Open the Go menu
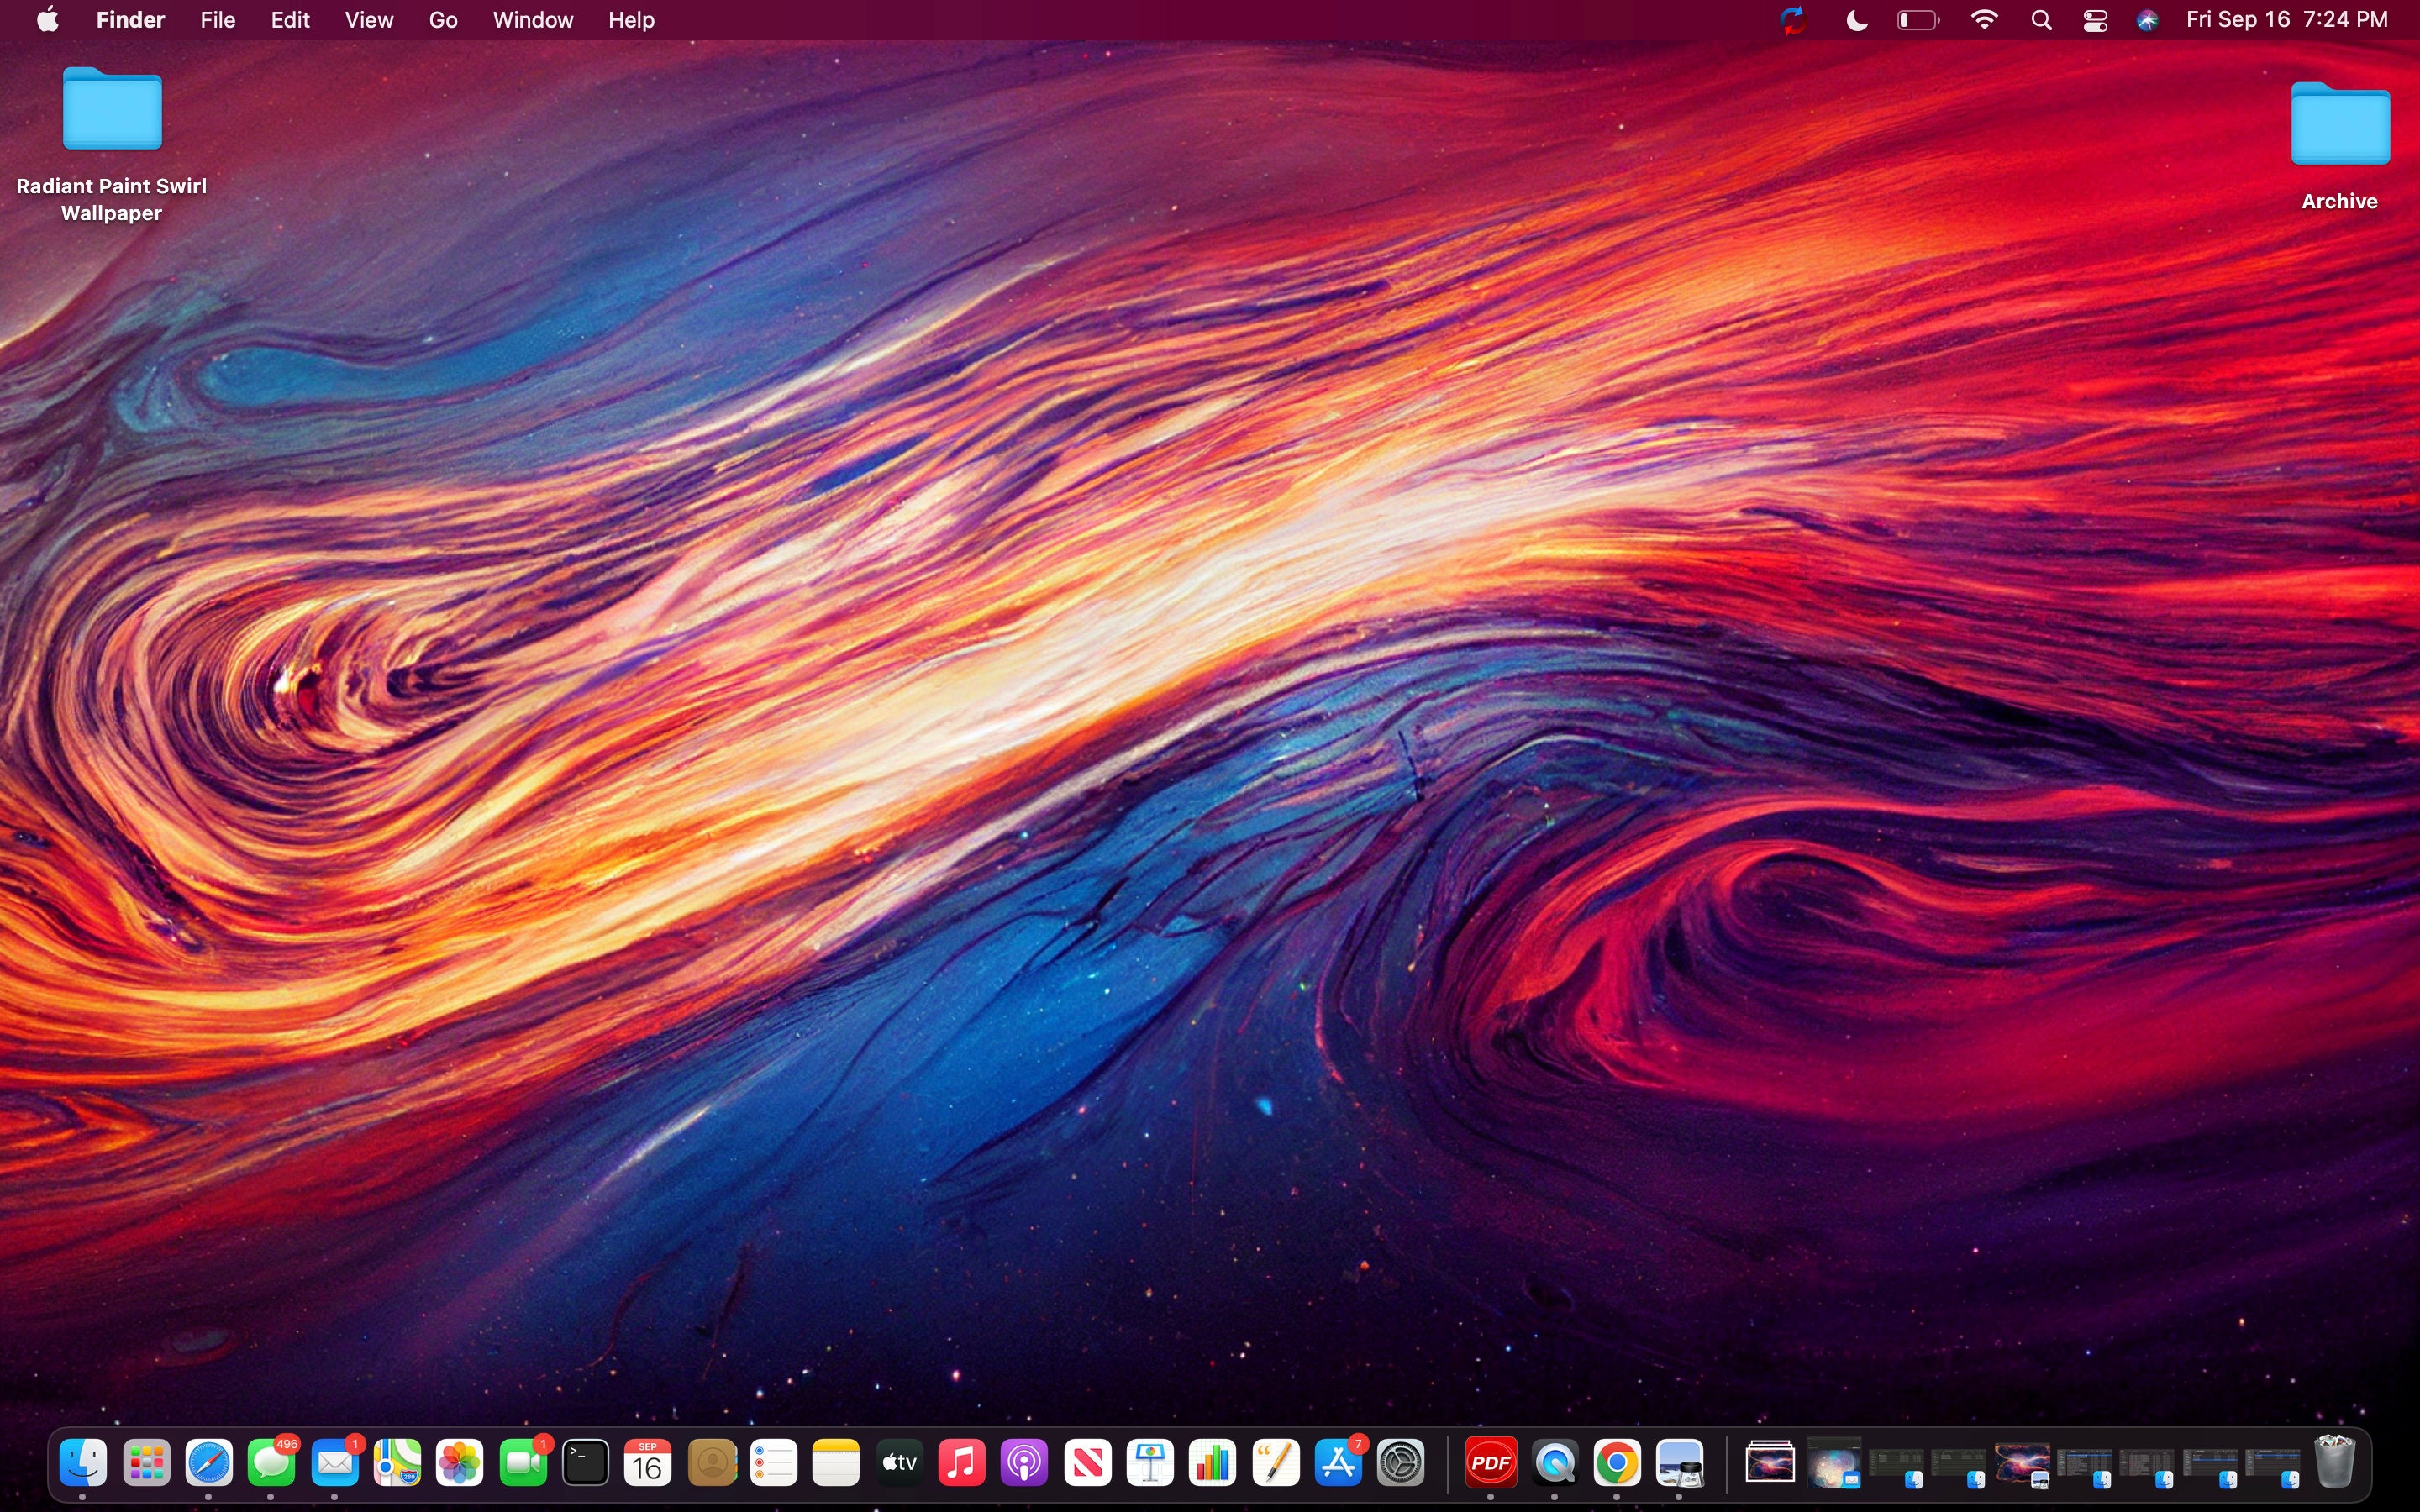 pyautogui.click(x=442, y=20)
